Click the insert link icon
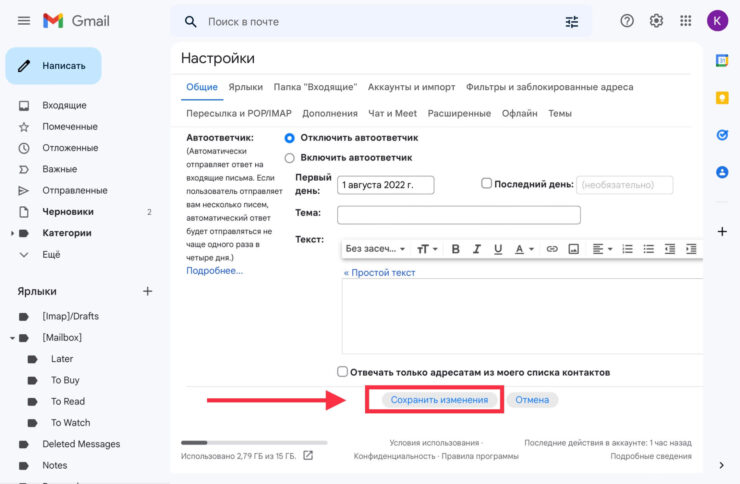Screen dimensions: 740x484 (551, 249)
